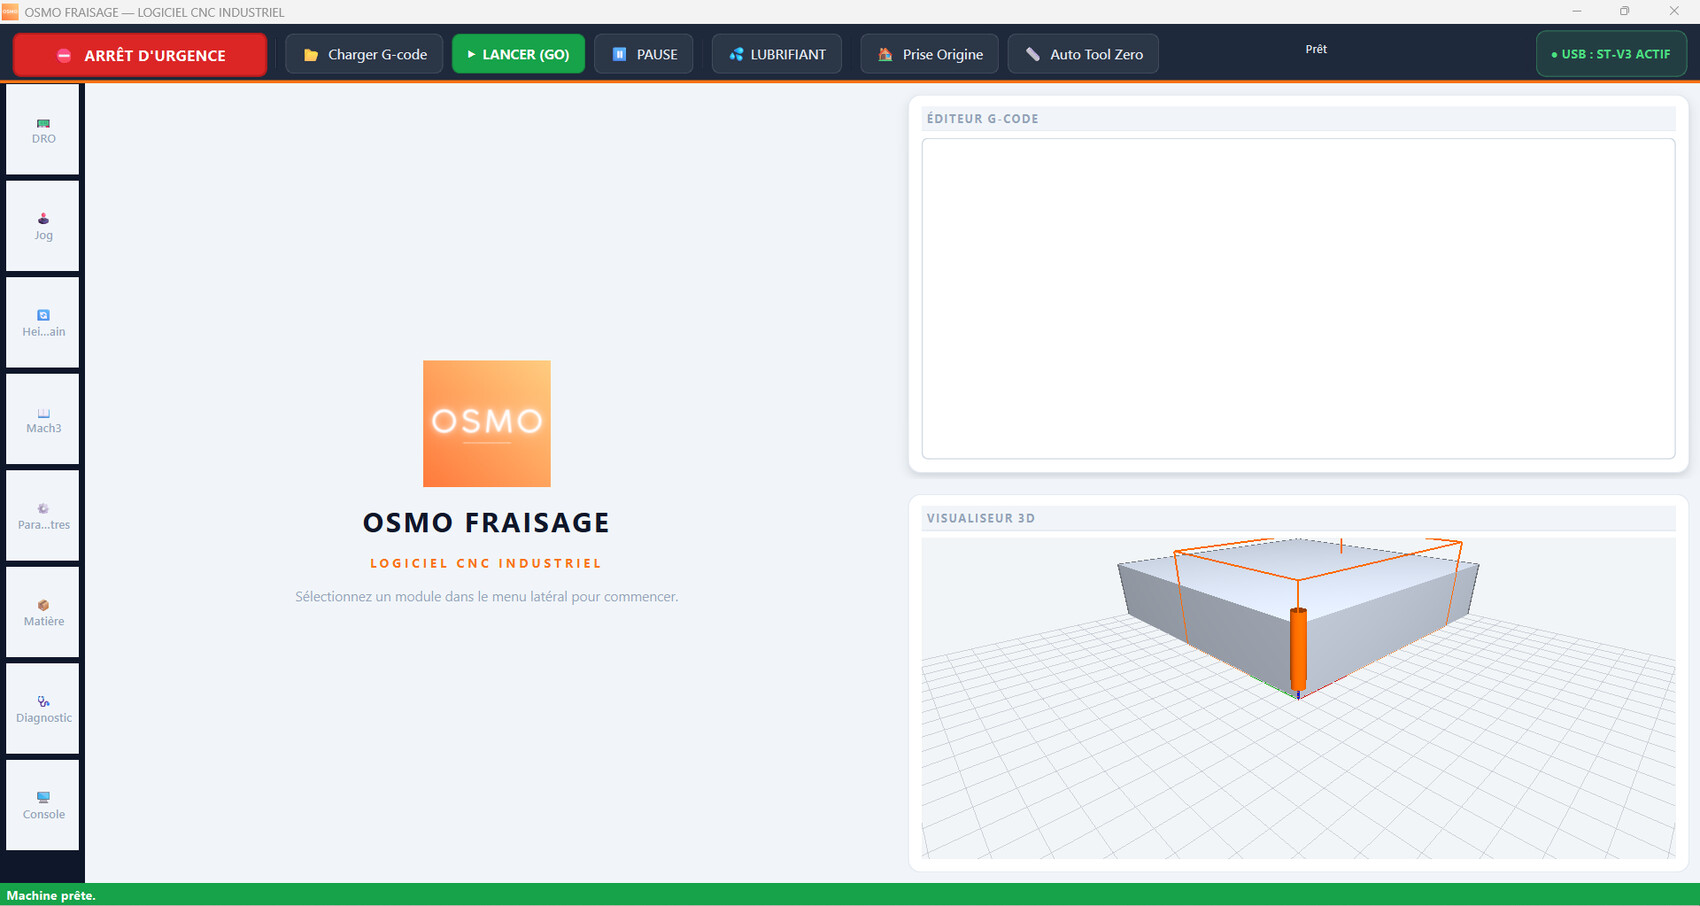Click the "Machine prête." status bar message
This screenshot has width=1700, height=906.
pyautogui.click(x=51, y=895)
